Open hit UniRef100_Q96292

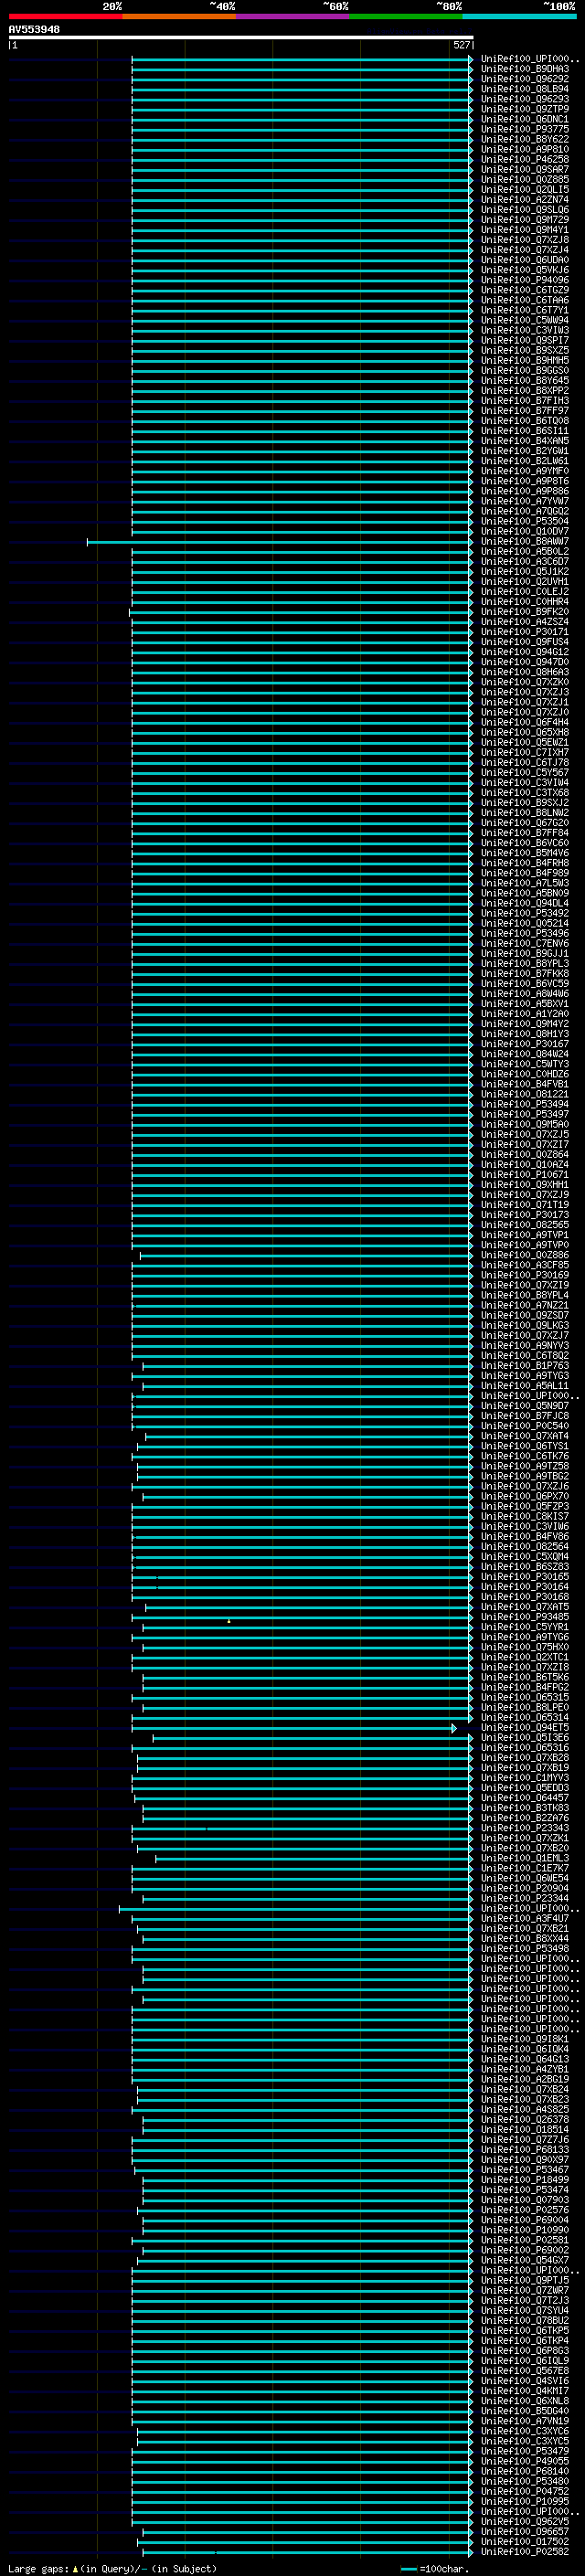pos(525,79)
